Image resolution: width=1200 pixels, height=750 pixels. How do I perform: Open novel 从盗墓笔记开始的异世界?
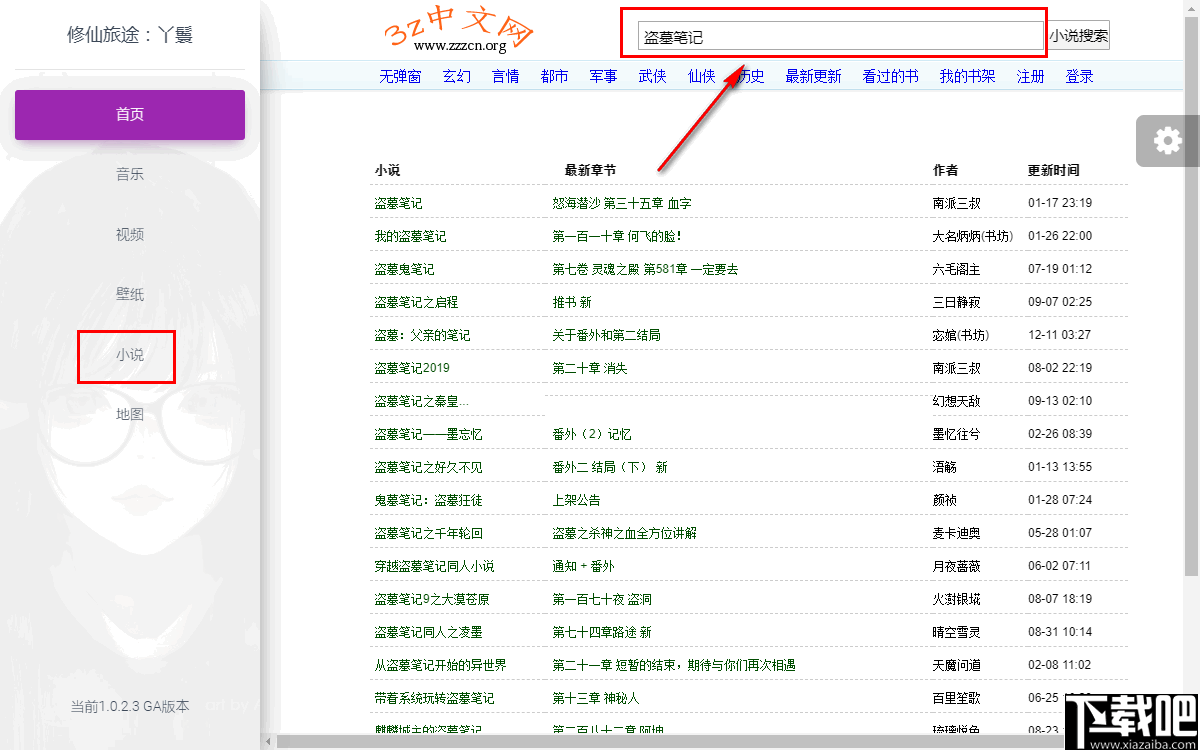(x=441, y=665)
